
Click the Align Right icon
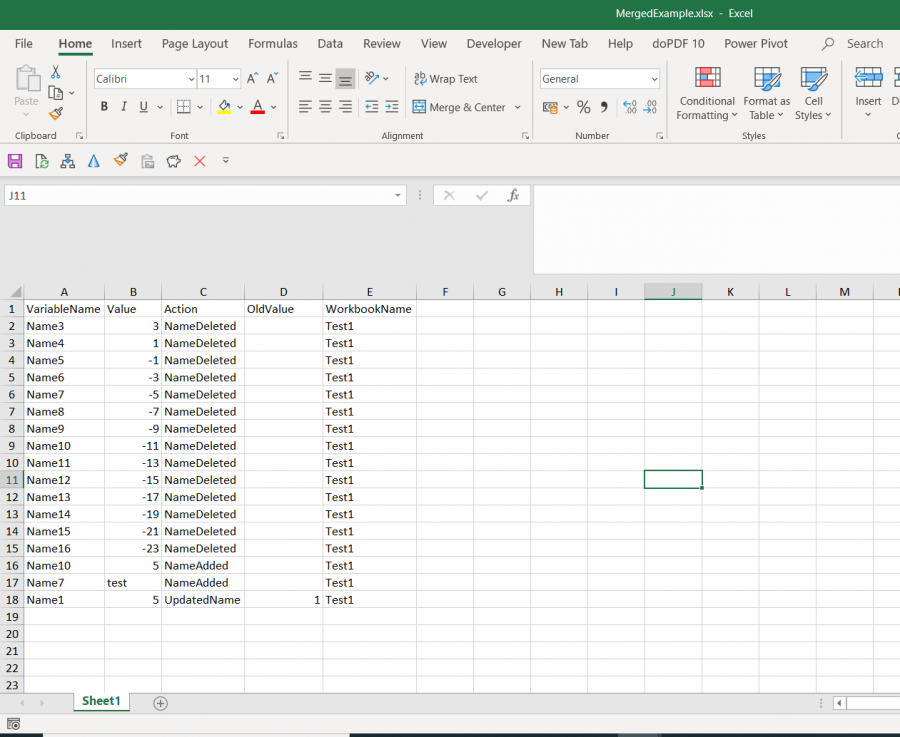tap(345, 107)
